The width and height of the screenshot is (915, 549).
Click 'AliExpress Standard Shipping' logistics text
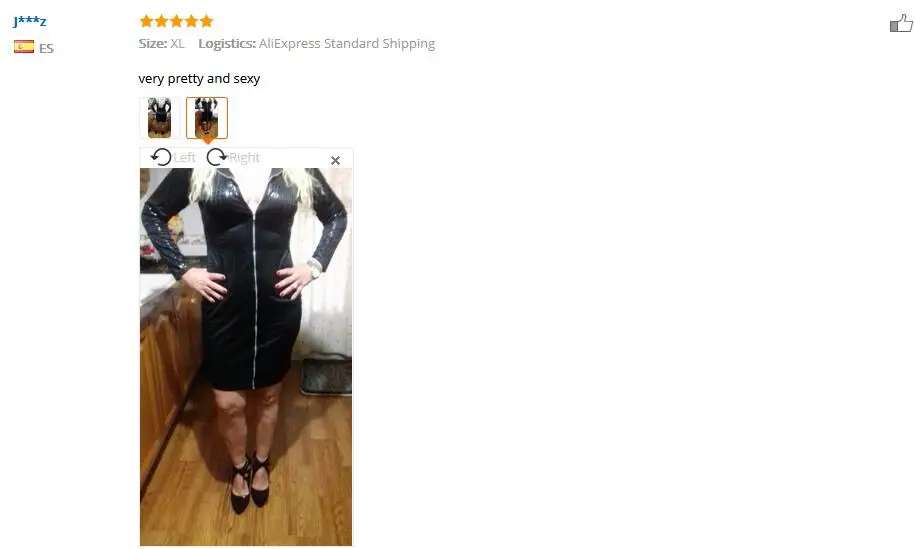347,44
